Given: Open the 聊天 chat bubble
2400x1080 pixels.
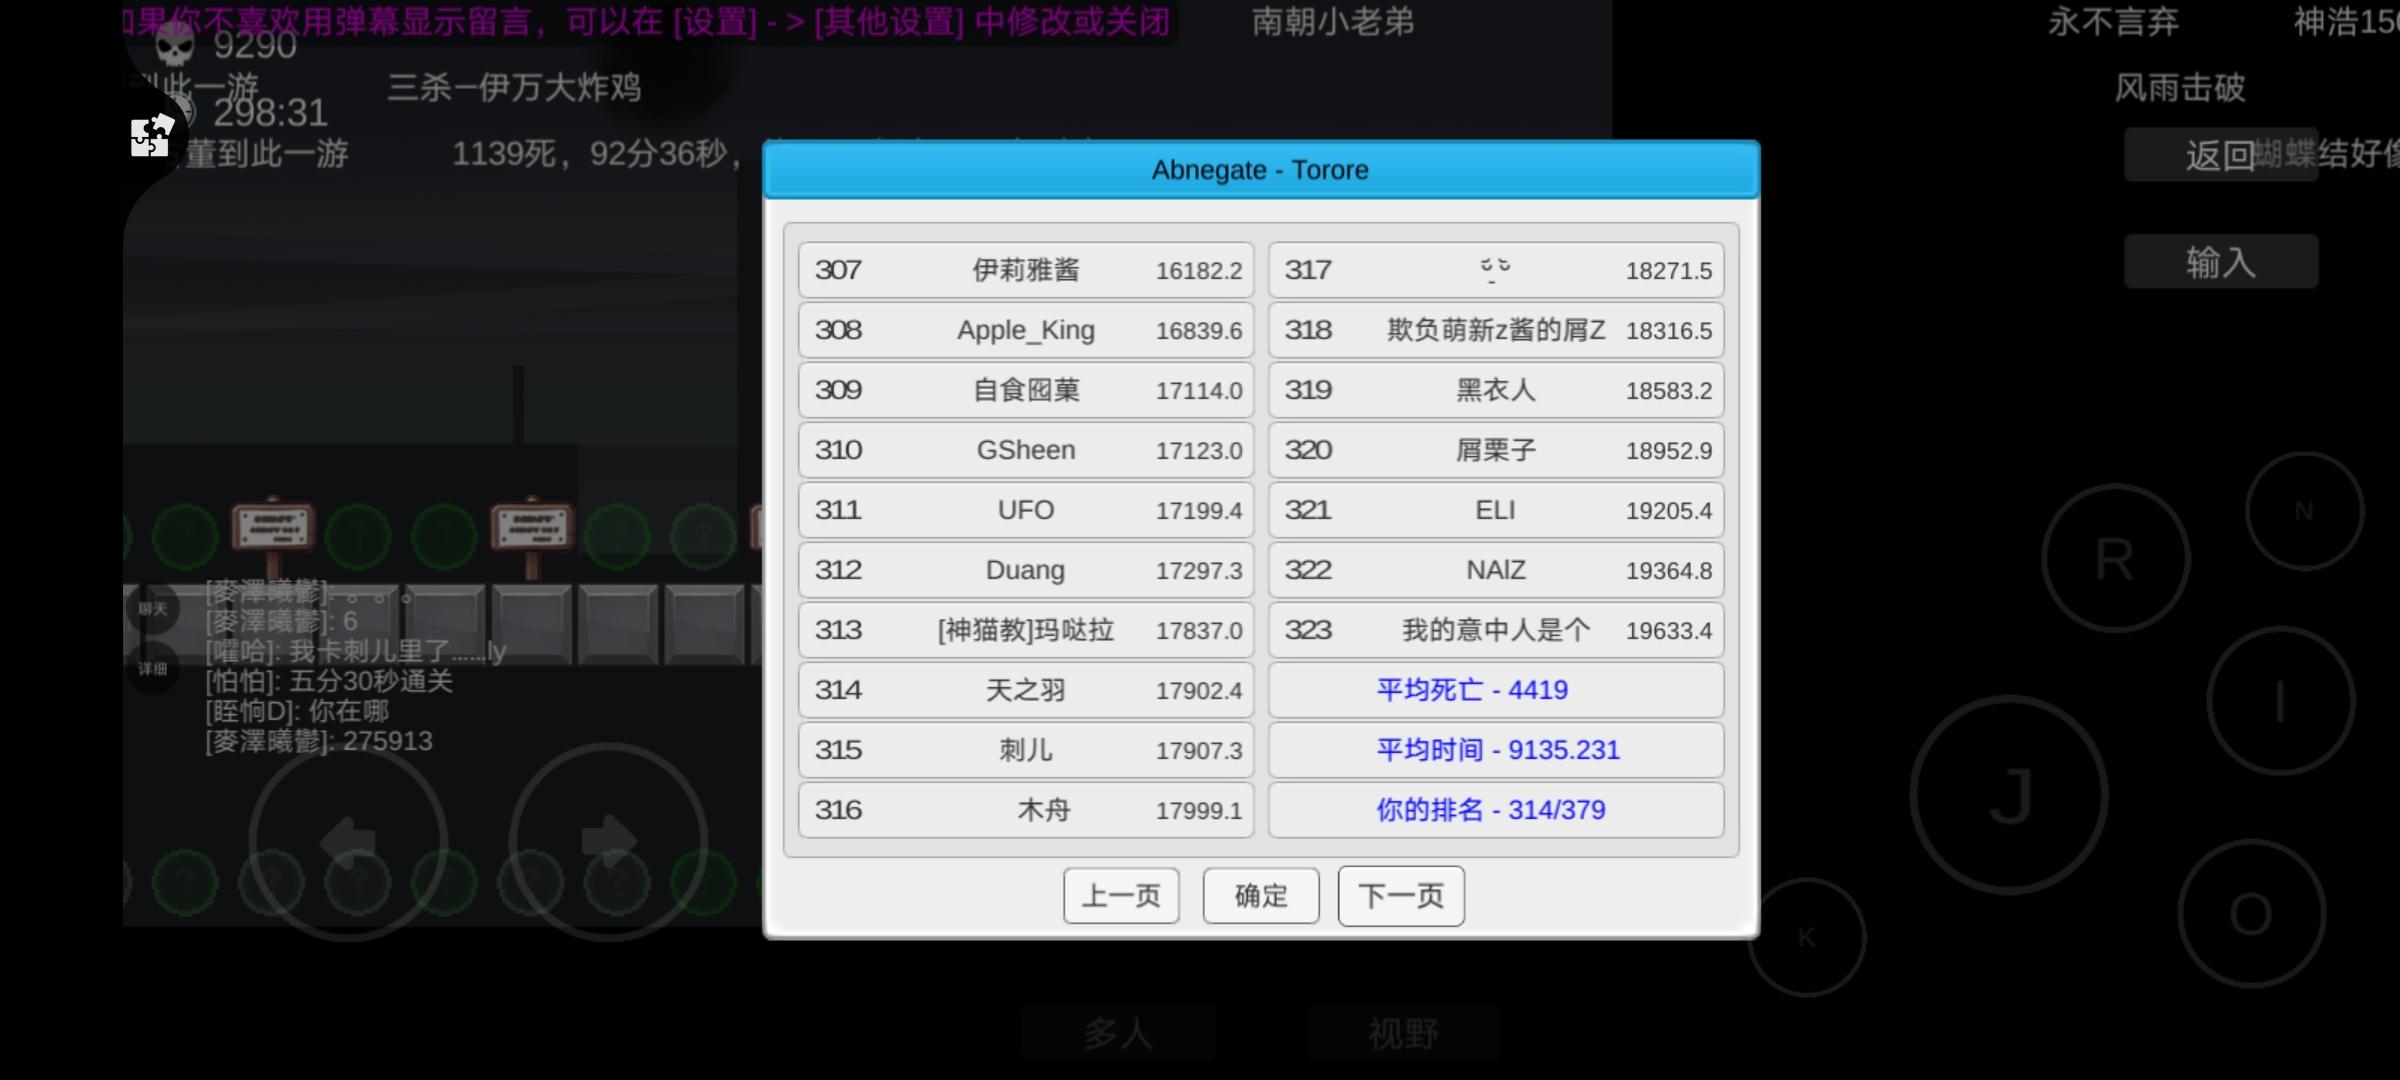Looking at the screenshot, I should click(x=153, y=608).
